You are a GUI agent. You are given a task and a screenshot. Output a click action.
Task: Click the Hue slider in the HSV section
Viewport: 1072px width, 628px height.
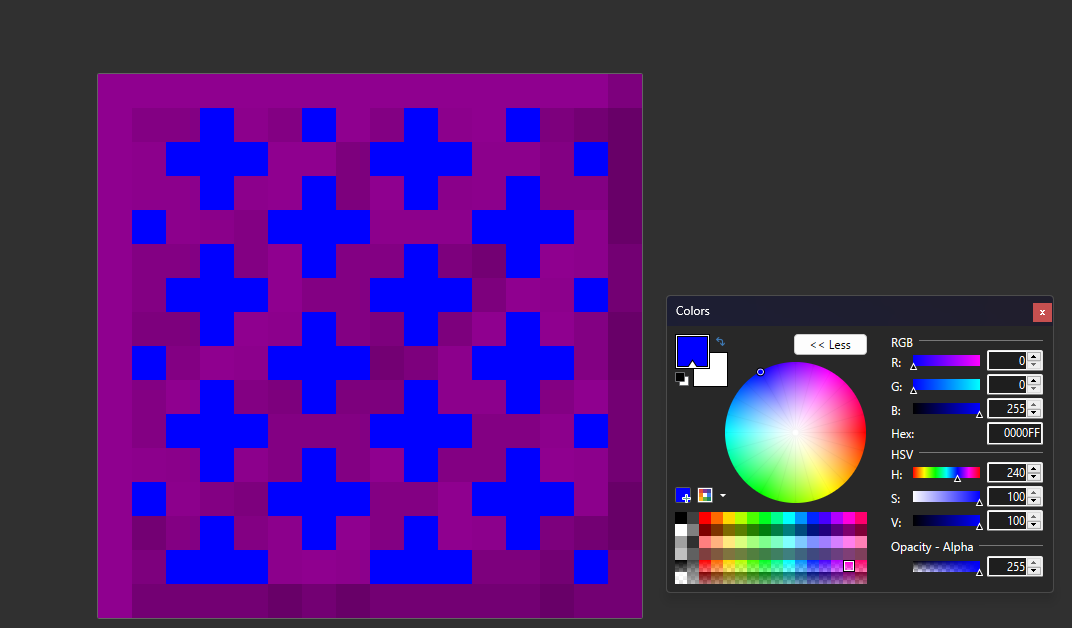pyautogui.click(x=946, y=473)
